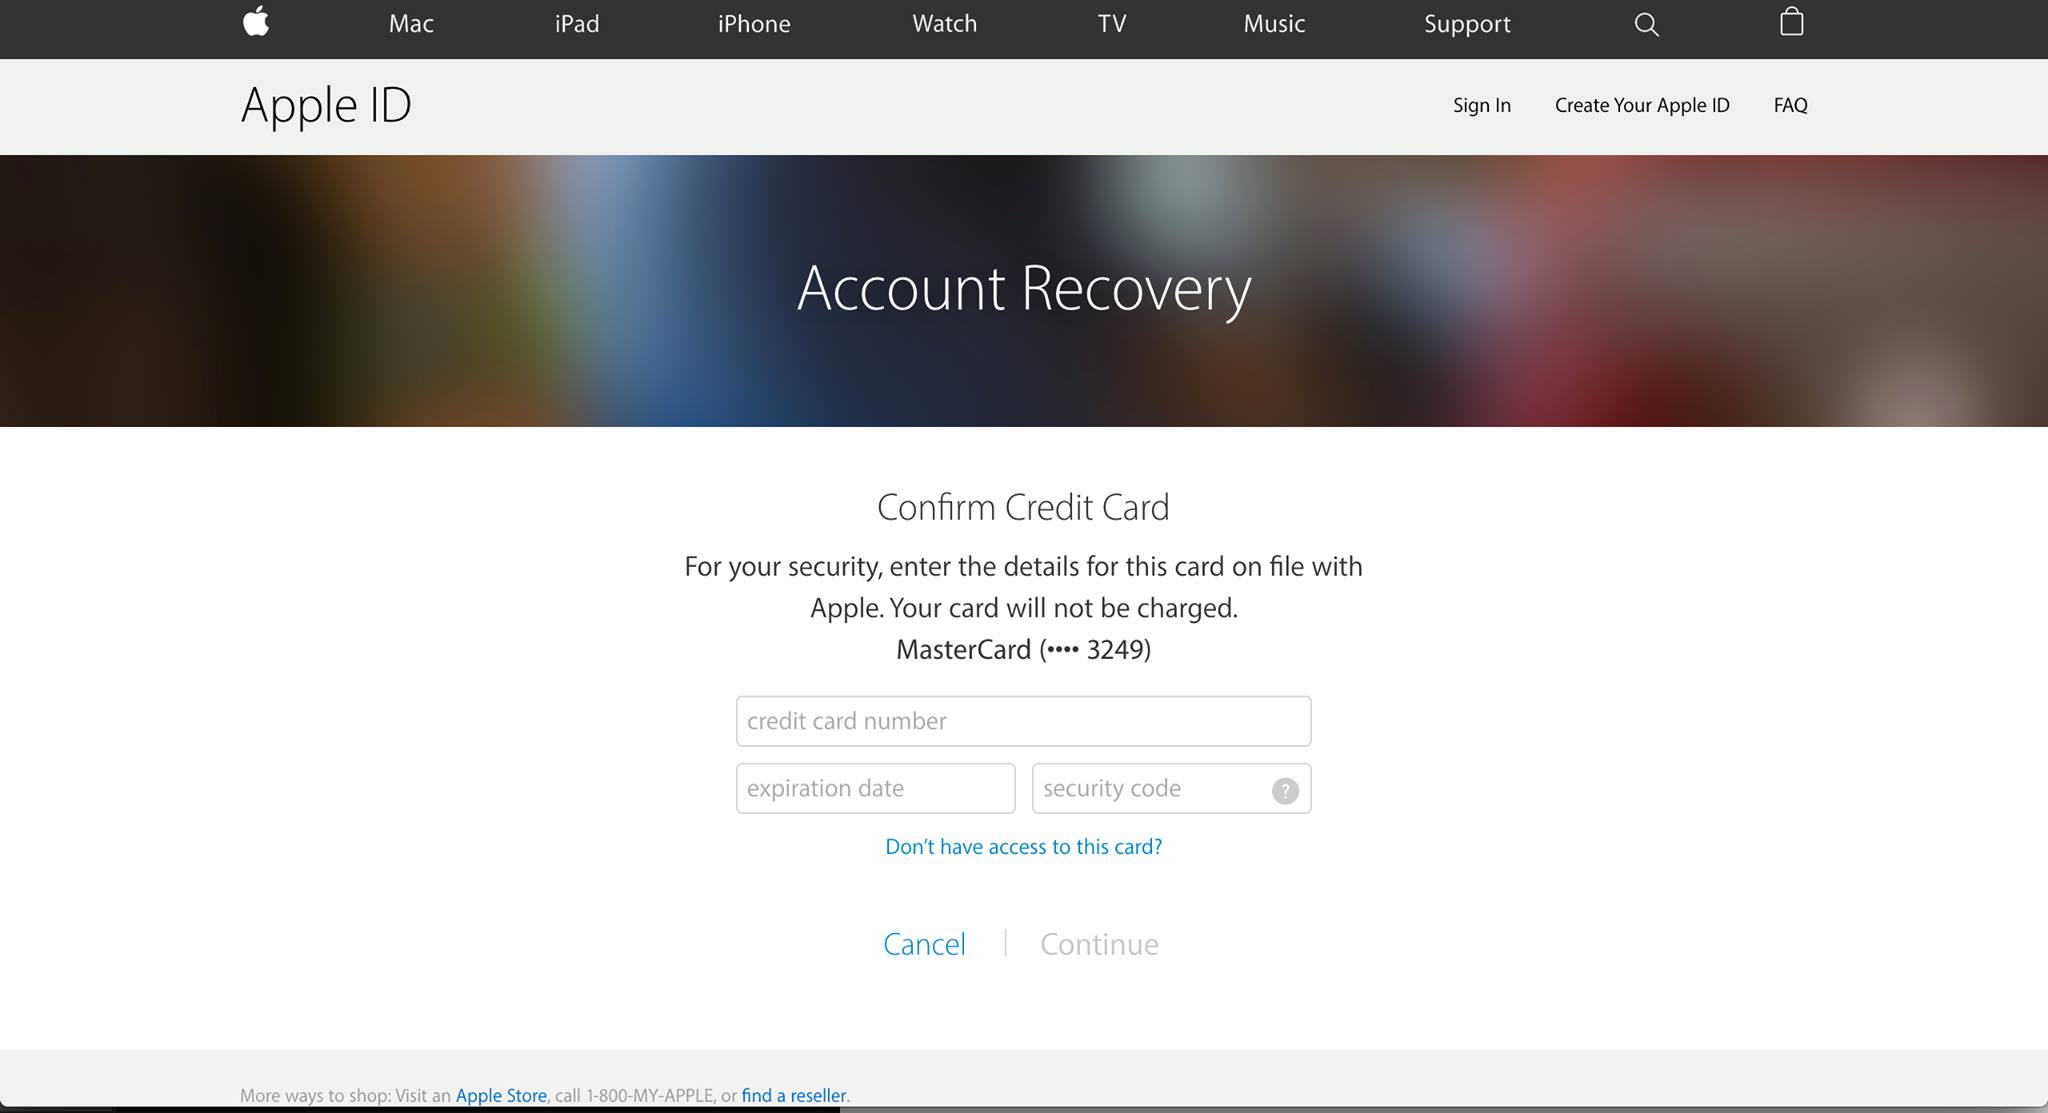2048x1113 pixels.
Task: Click the Continue button
Action: click(x=1099, y=943)
